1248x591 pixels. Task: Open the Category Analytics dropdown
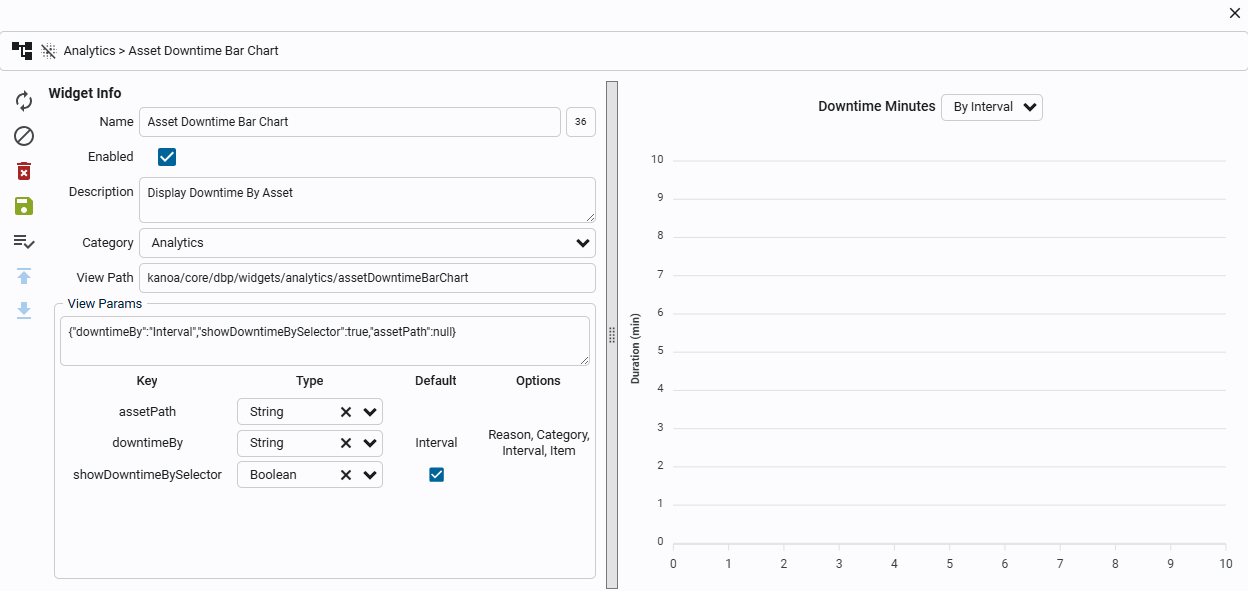tap(367, 243)
